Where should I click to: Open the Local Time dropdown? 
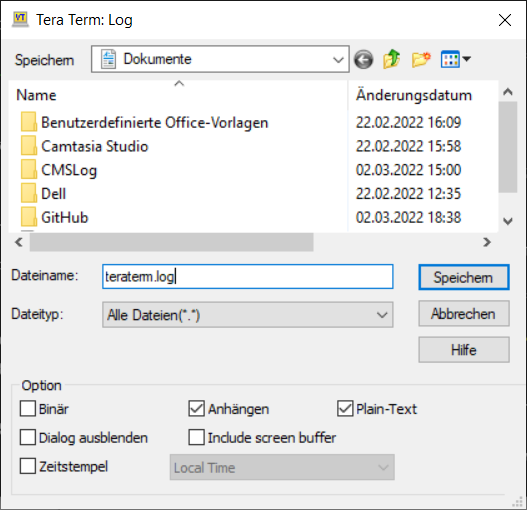point(282,467)
